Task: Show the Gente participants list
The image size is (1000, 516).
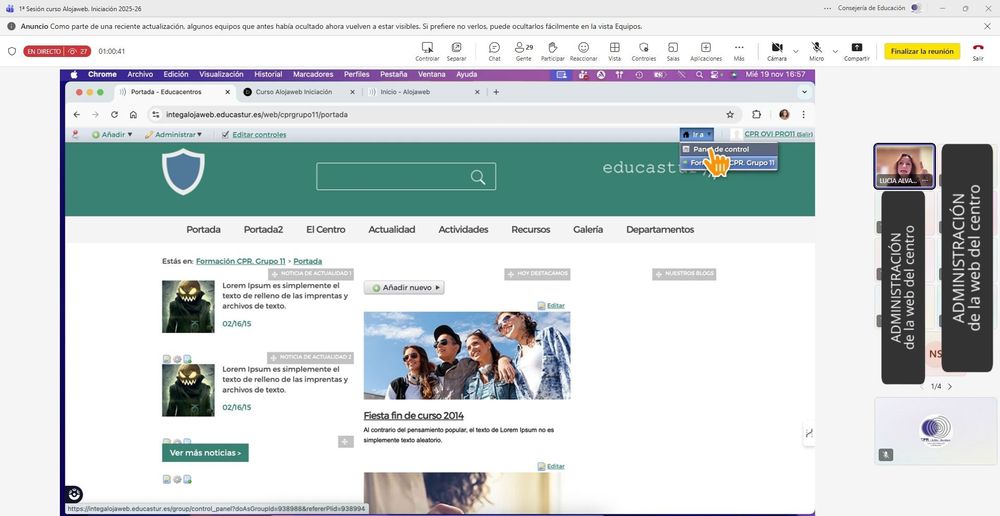Action: [524, 51]
